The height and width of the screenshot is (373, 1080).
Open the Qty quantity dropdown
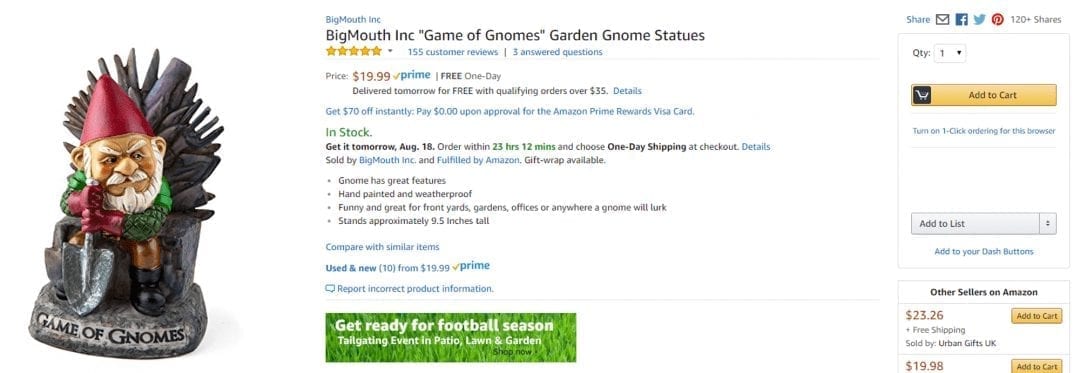tap(950, 53)
